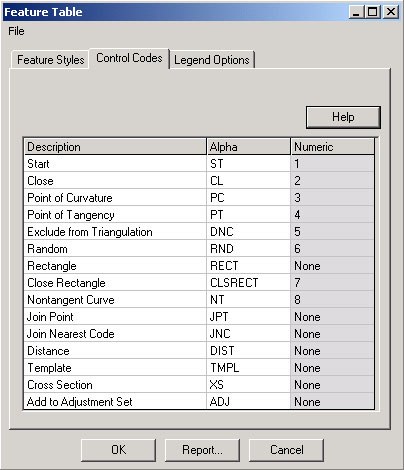
Task: Select the Description column header
Action: (115, 147)
